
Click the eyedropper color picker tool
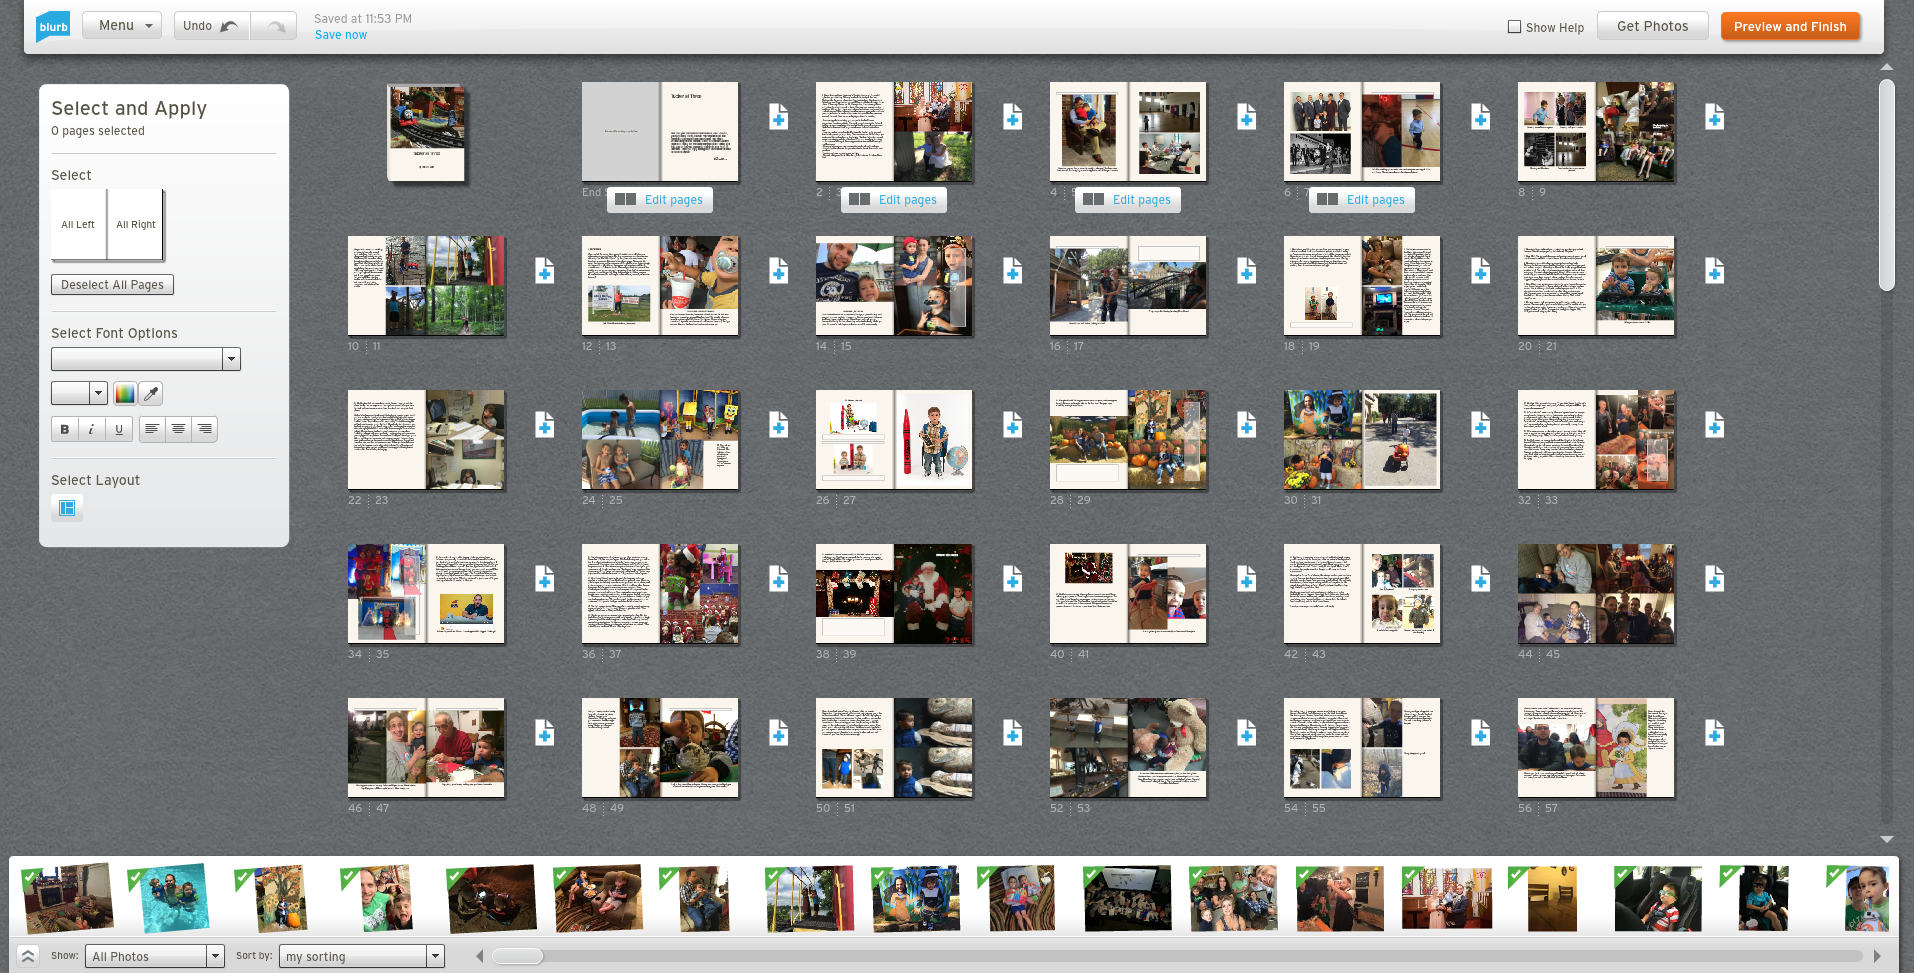tap(151, 394)
